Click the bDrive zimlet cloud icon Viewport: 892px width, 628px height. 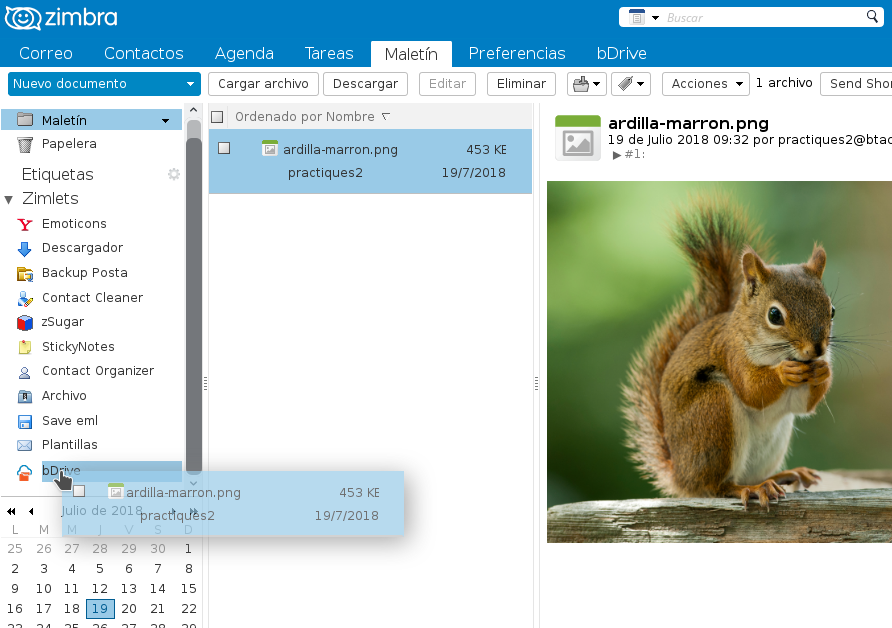point(24,472)
